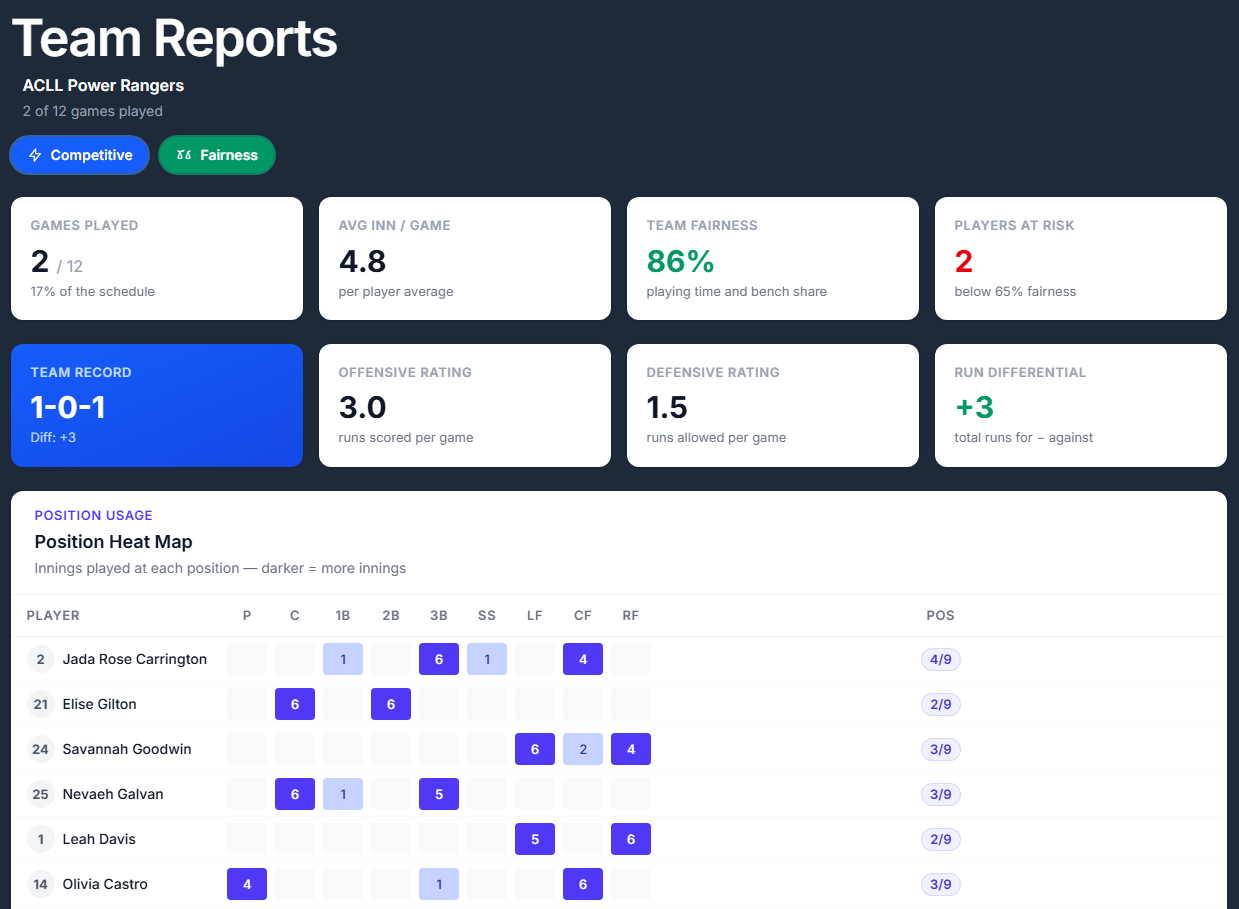Click the 3B column header
Viewport: 1239px width, 909px height.
[x=439, y=615]
